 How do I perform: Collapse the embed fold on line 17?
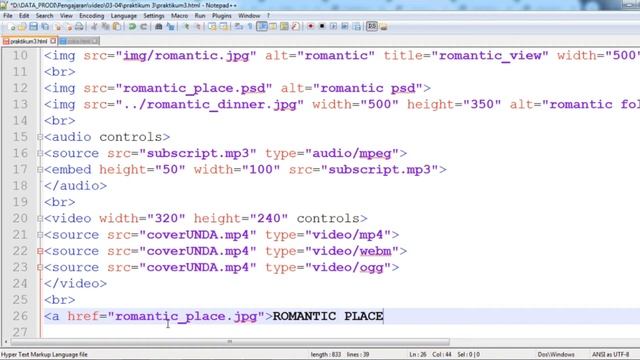click(40, 170)
